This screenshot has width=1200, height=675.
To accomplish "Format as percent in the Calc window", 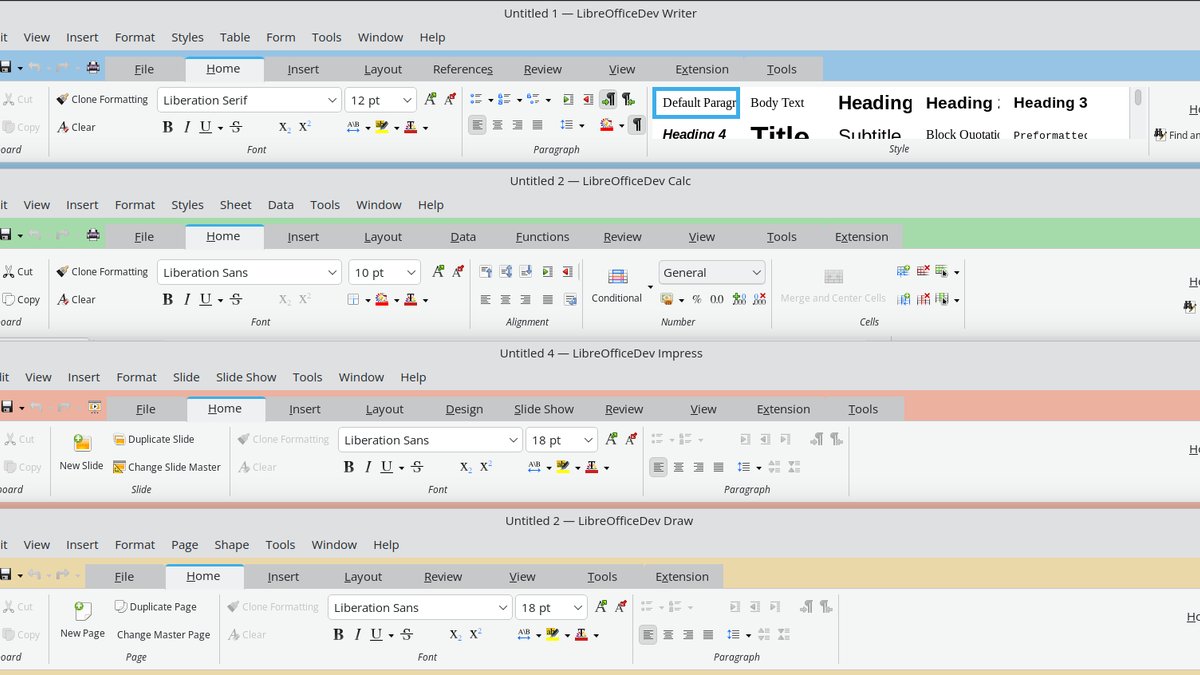I will click(x=697, y=299).
